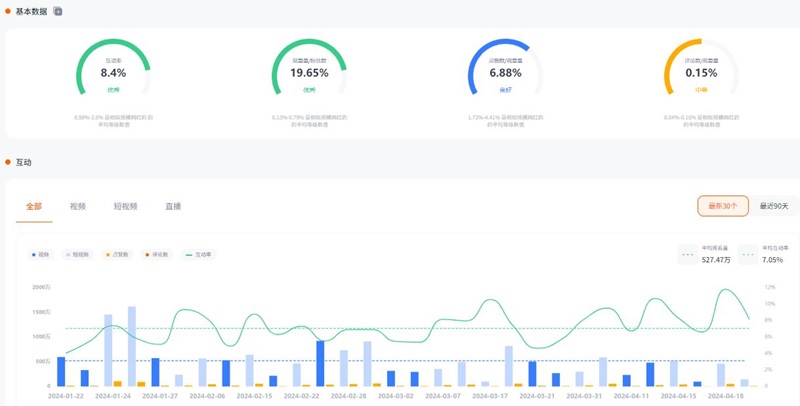
Task: Toggle the 互动率 line legend item
Action: pos(198,255)
